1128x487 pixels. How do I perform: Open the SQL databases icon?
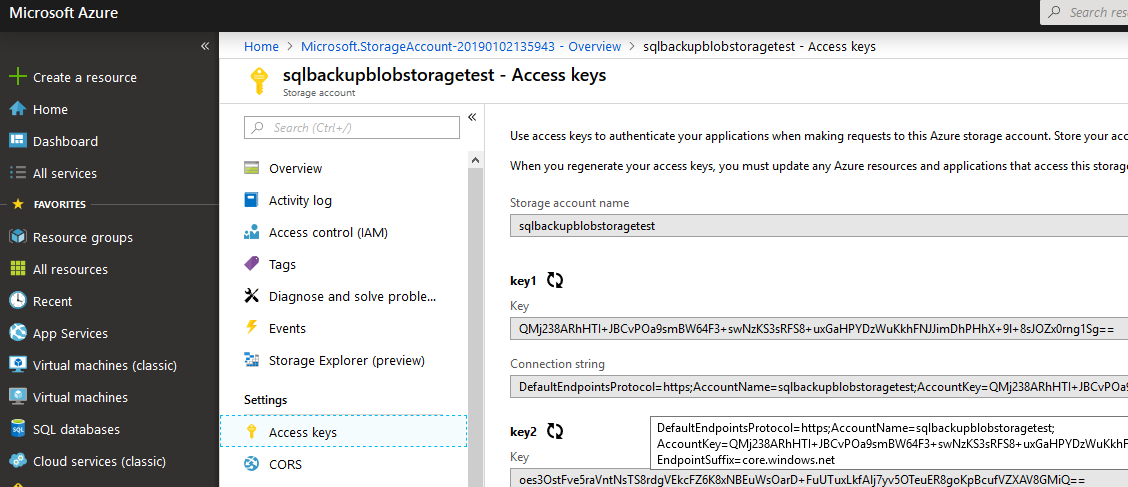(17, 429)
